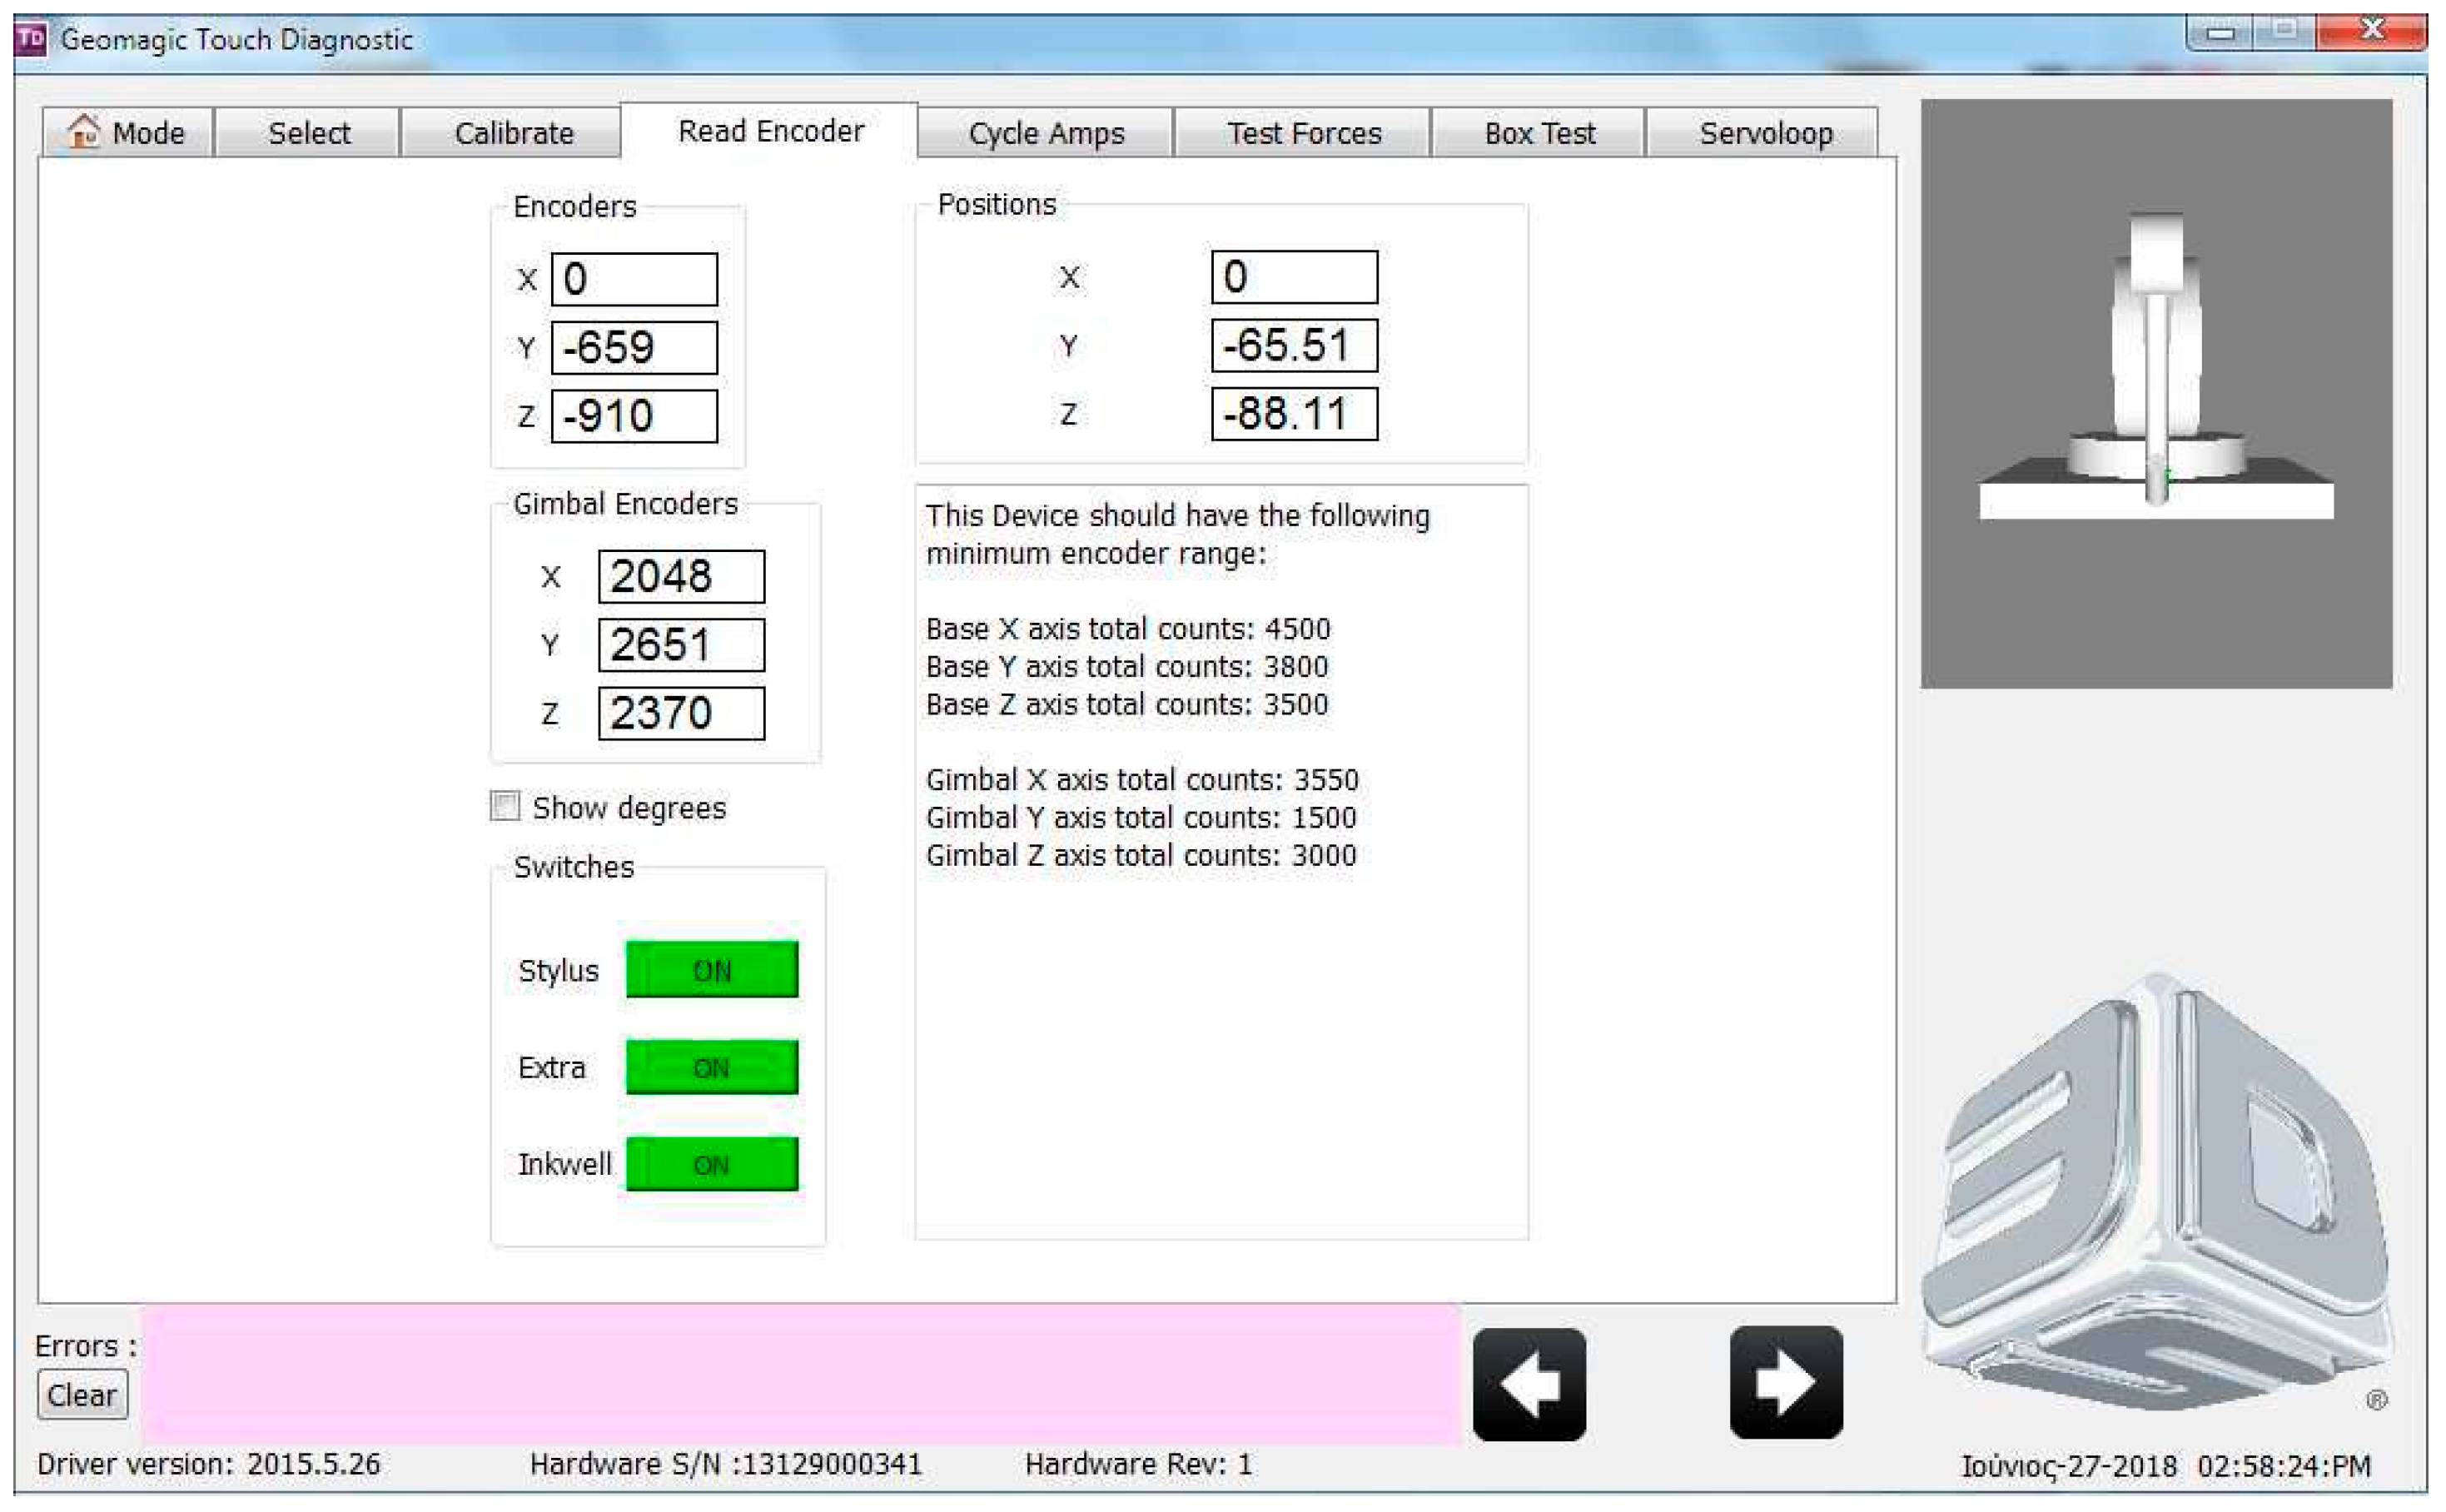
Task: Switch to the Calibrate tab
Action: pyautogui.click(x=513, y=133)
